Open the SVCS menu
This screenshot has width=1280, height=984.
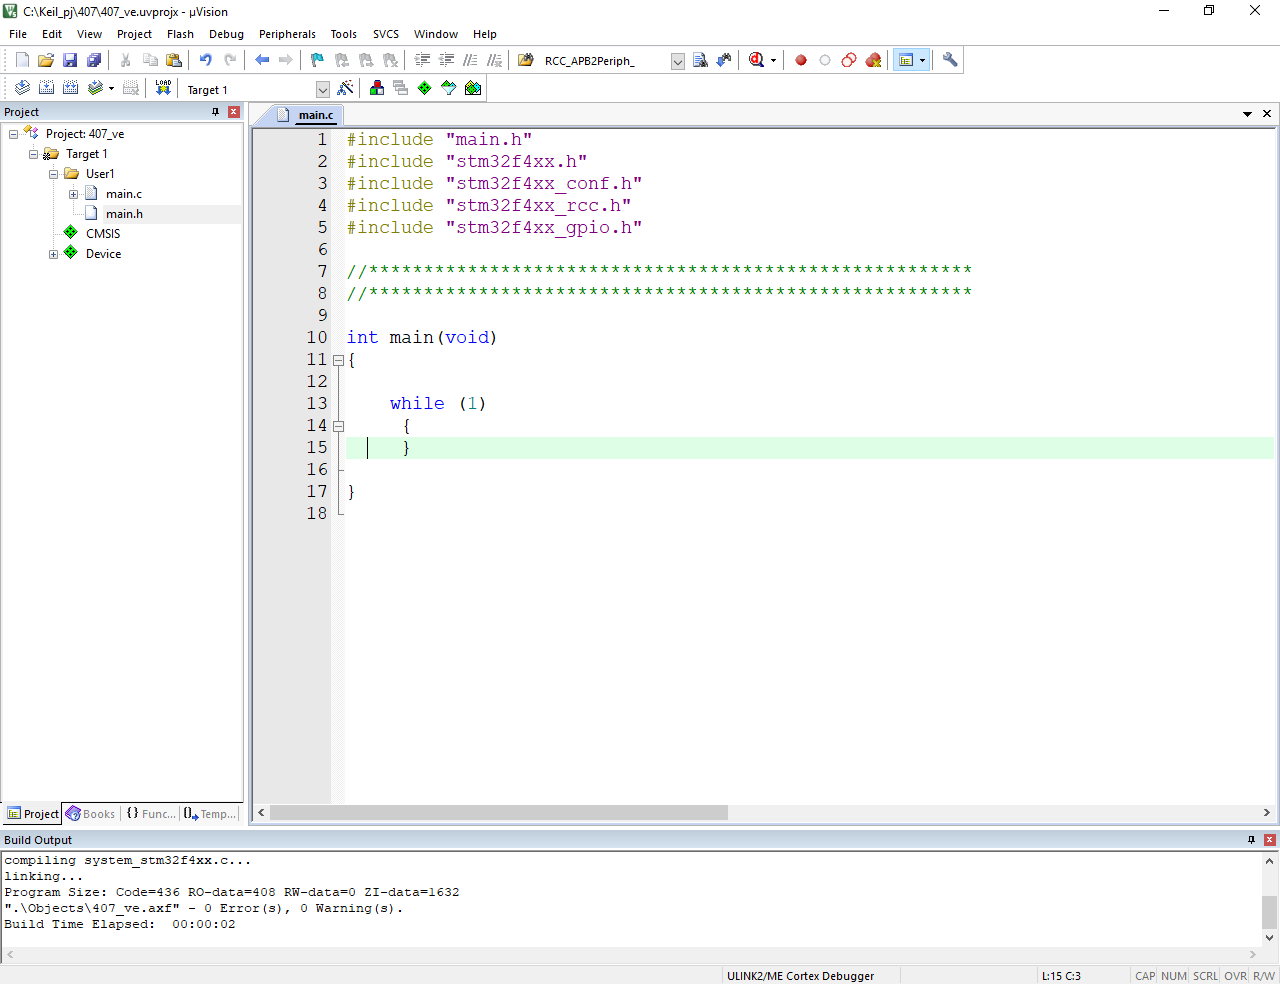pos(386,34)
